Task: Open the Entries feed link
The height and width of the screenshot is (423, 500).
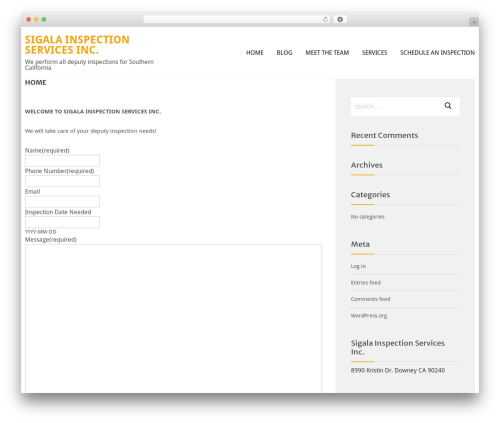Action: (365, 283)
